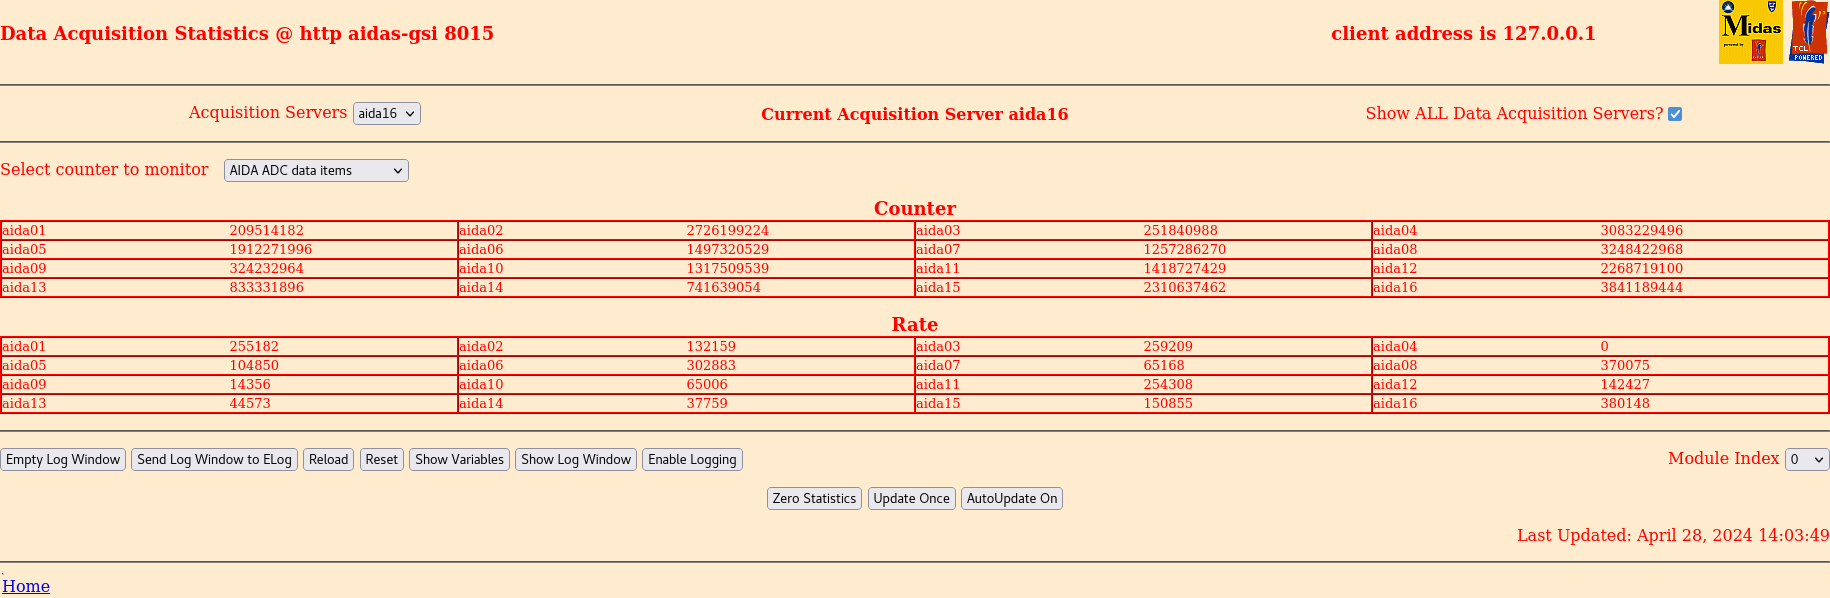The image size is (1830, 598).
Task: Click the Midas logo icon
Action: coord(1750,32)
